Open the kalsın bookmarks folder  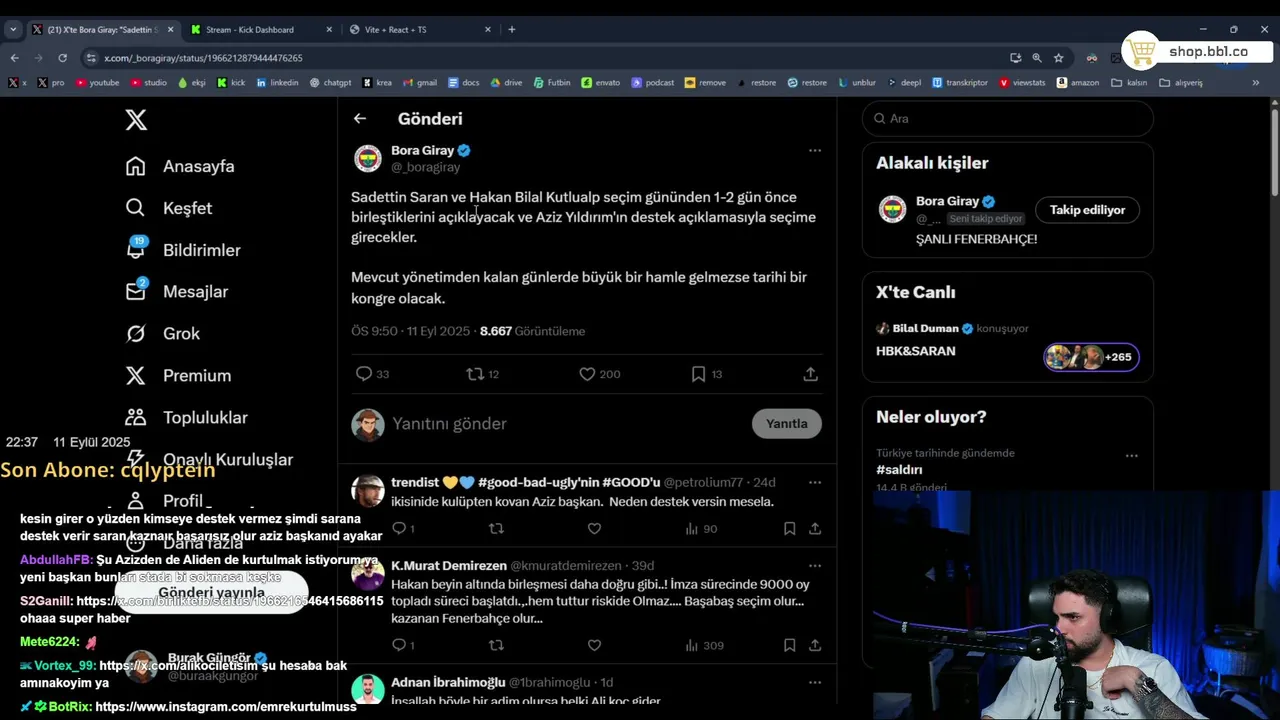tap(1130, 83)
